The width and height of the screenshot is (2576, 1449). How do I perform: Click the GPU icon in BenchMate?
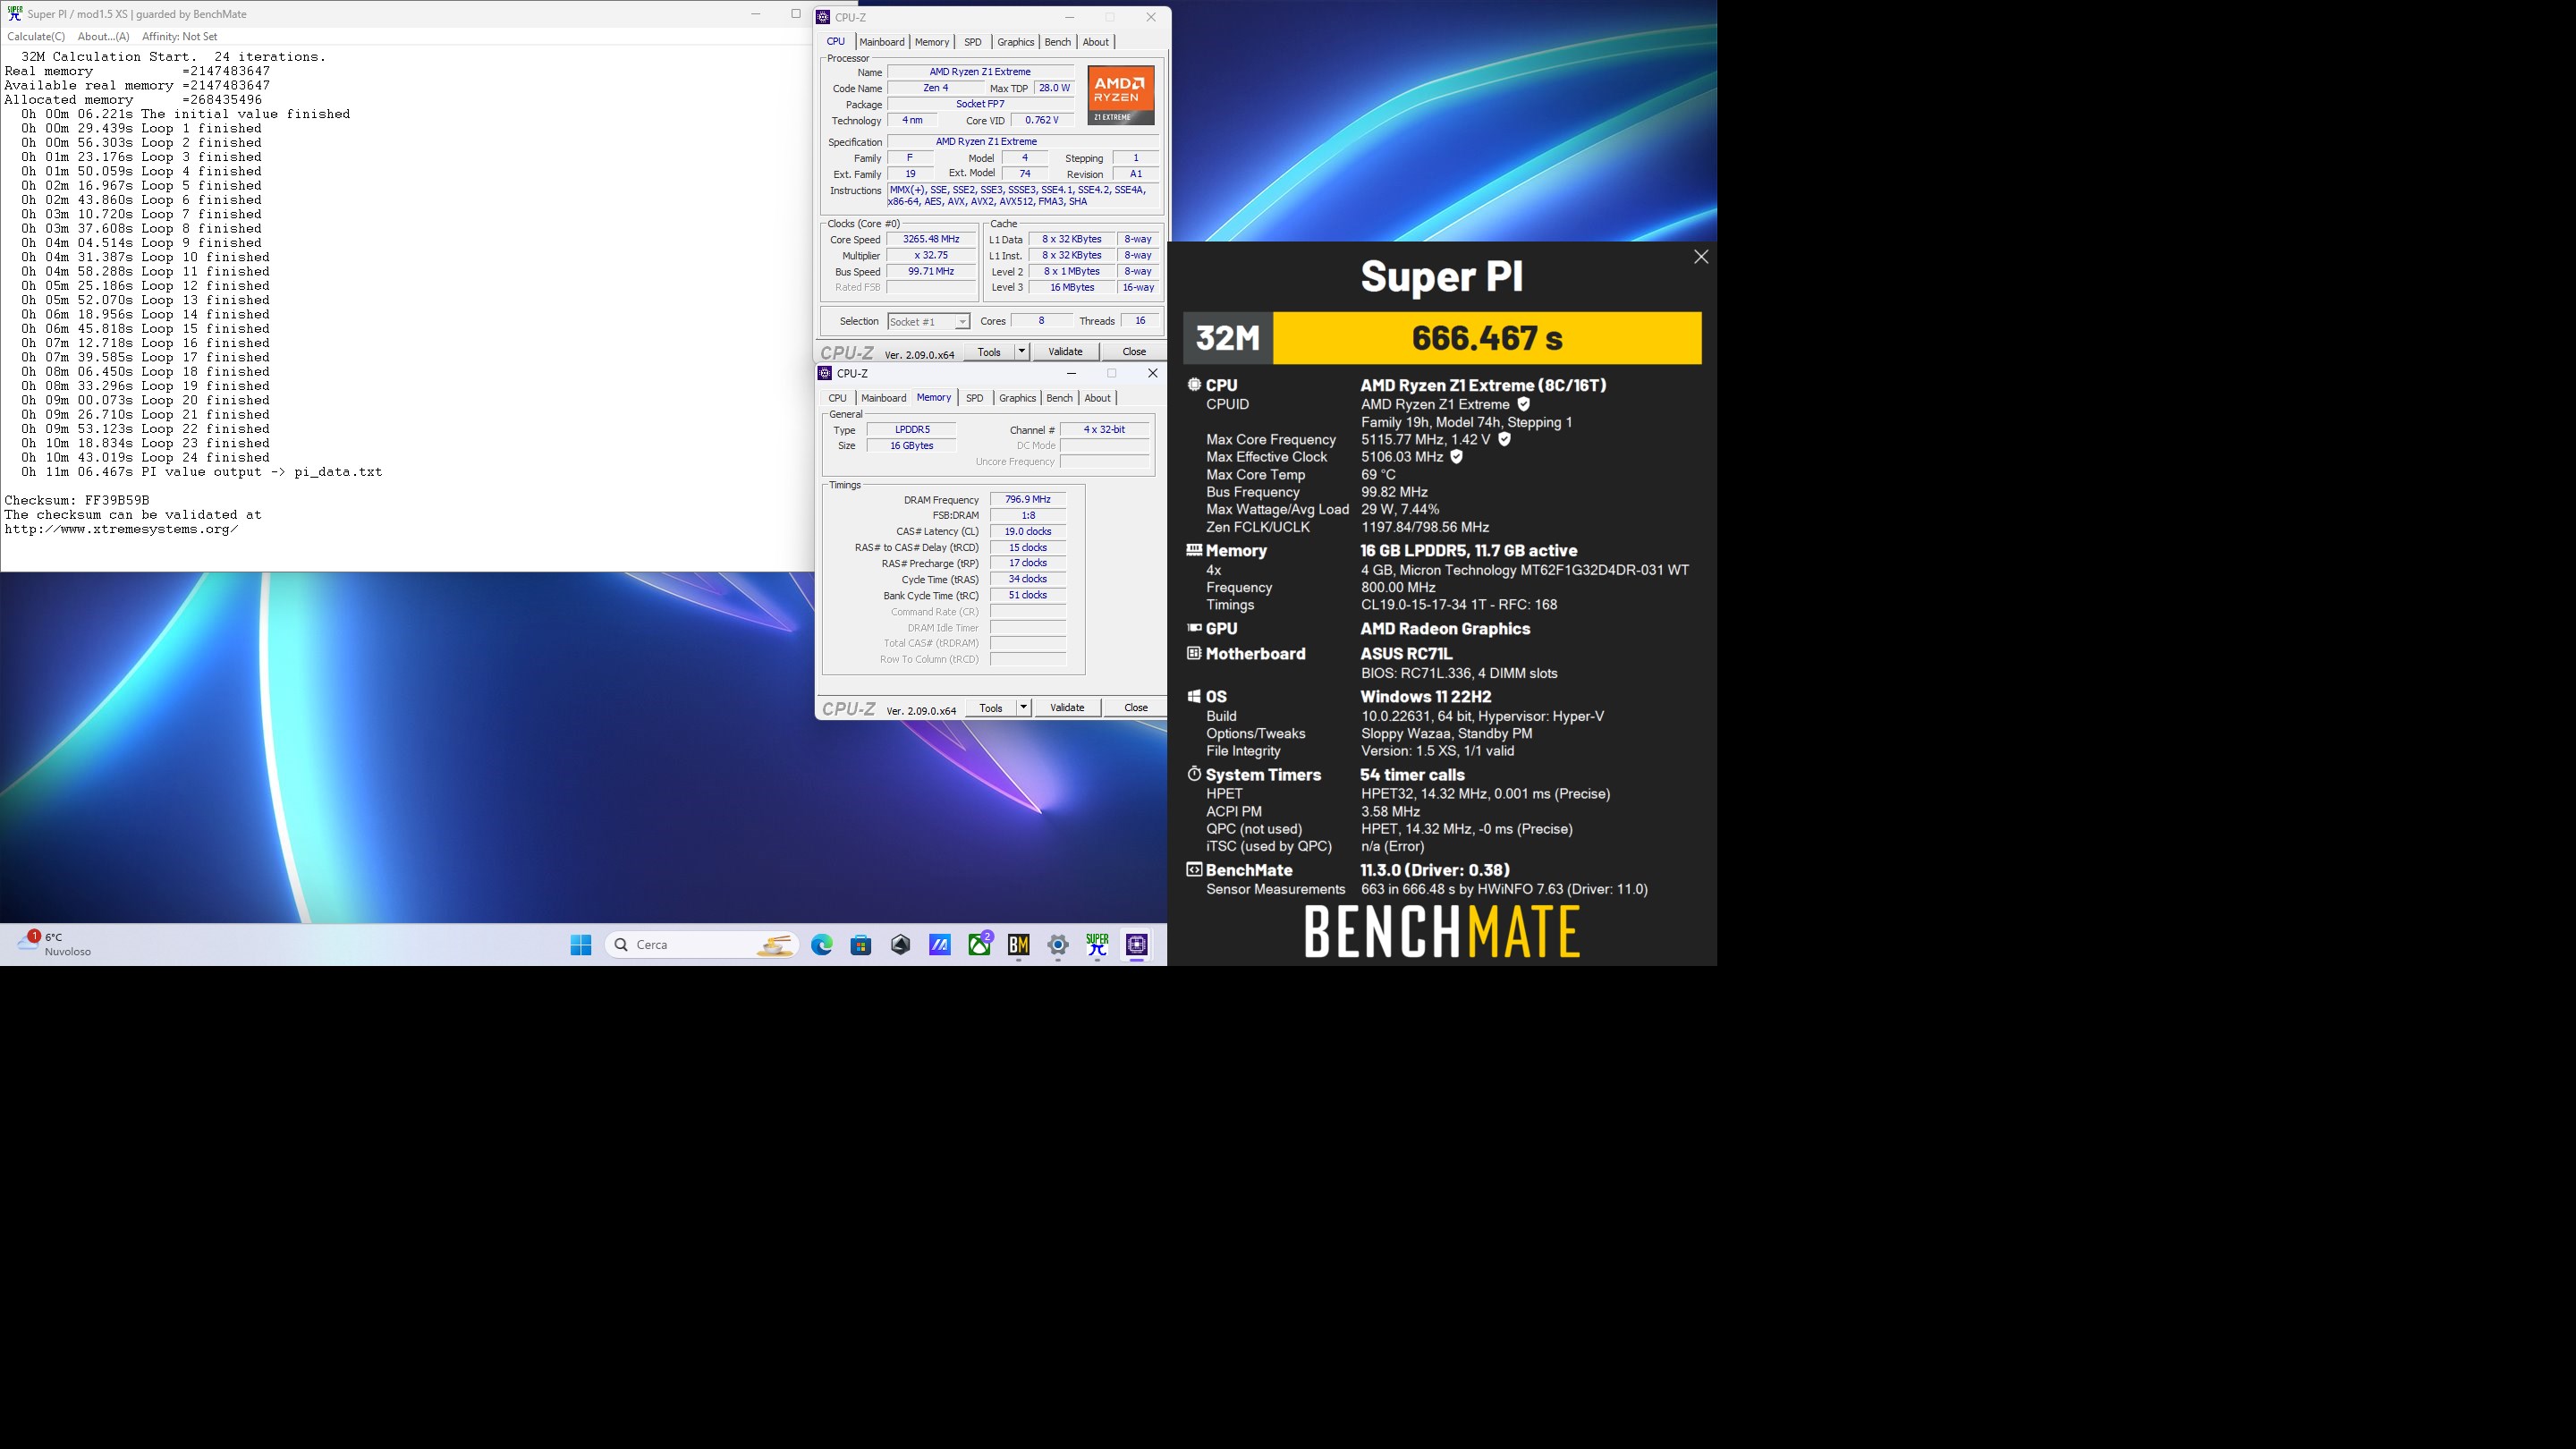point(1194,628)
